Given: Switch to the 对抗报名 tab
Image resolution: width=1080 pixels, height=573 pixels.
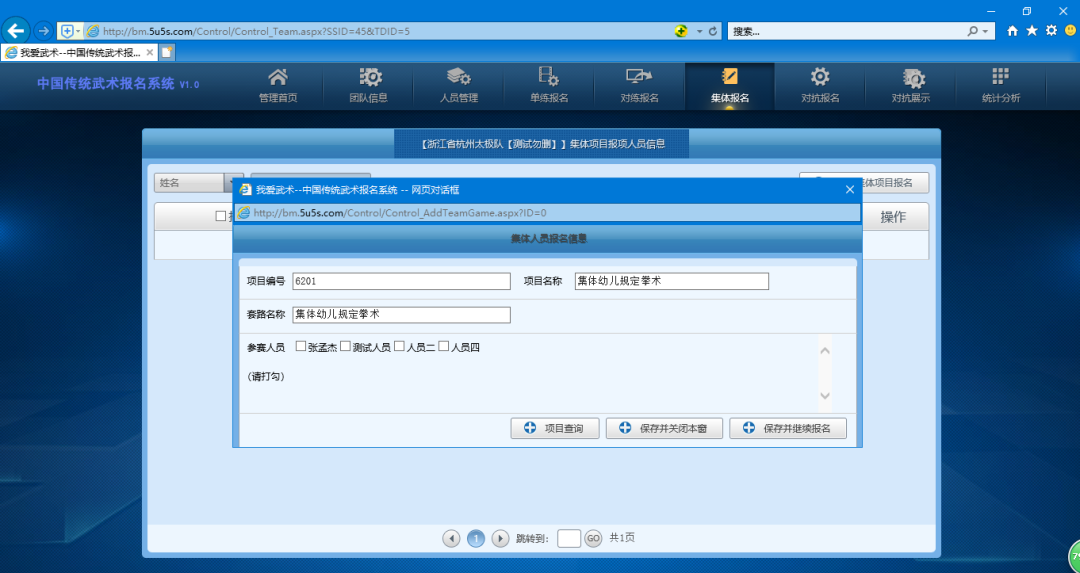Looking at the screenshot, I should pyautogui.click(x=820, y=84).
